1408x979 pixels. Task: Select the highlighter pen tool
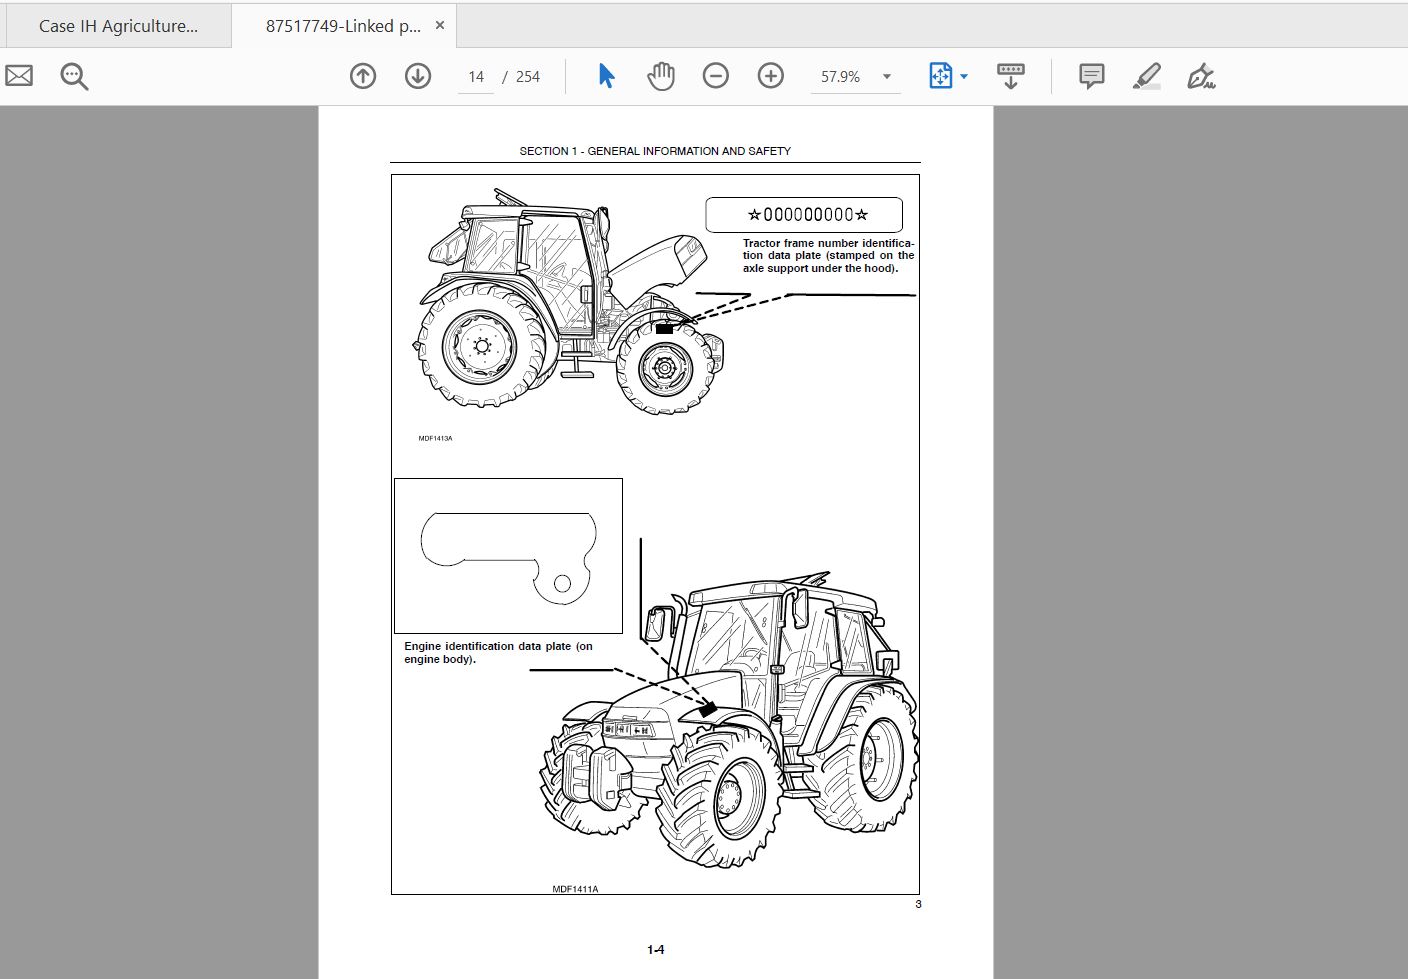point(1147,76)
